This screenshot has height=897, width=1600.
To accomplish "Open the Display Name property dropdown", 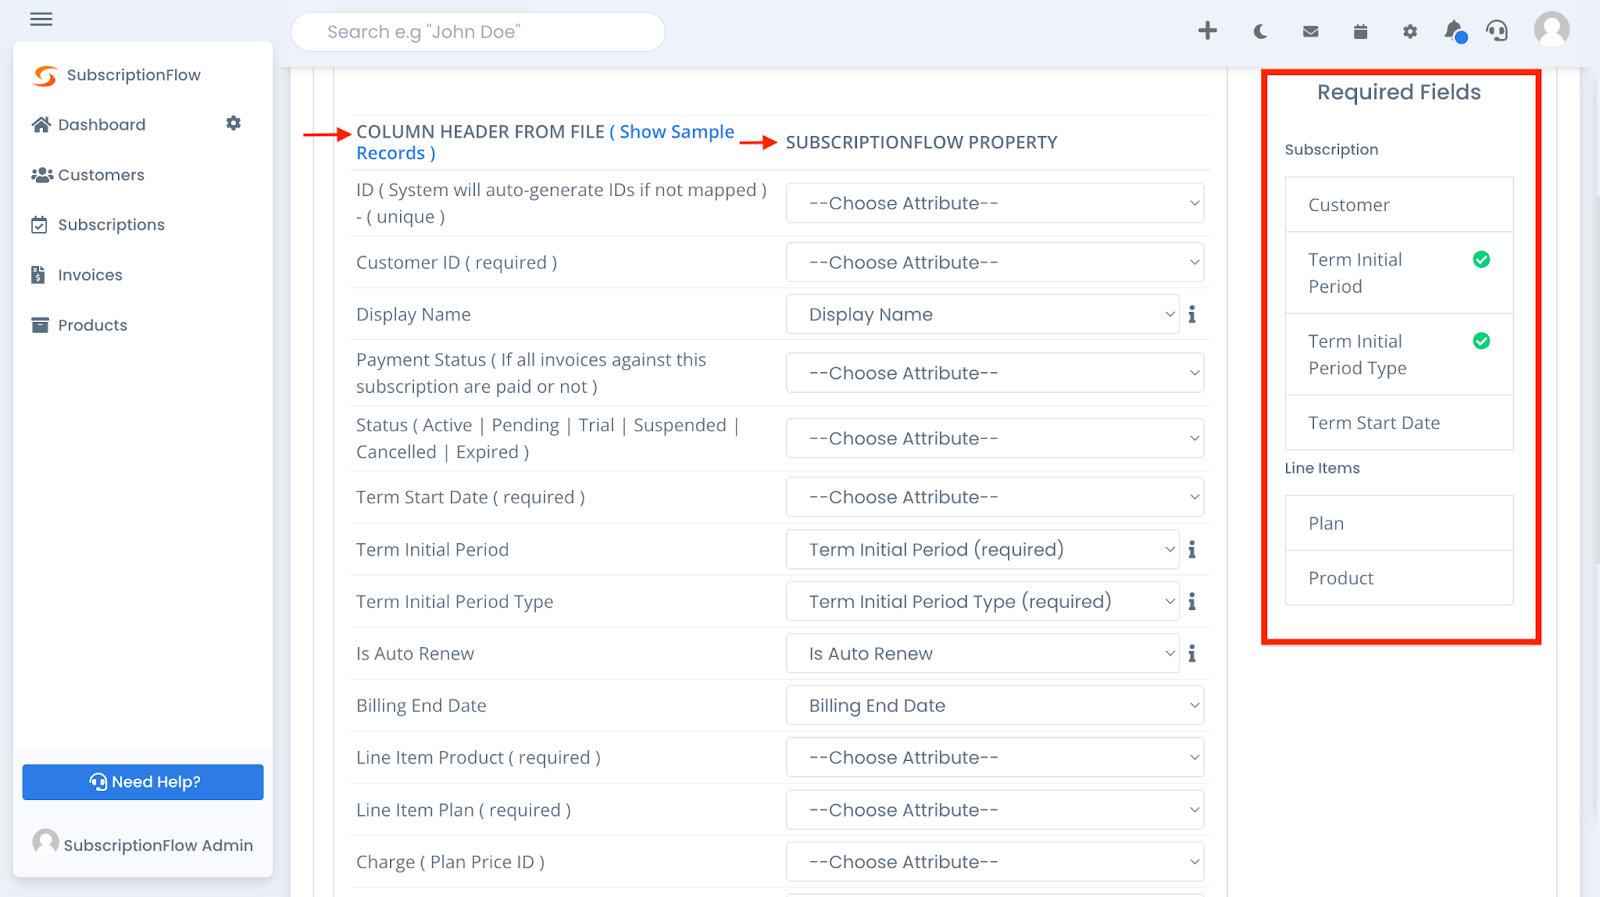I will click(x=983, y=314).
